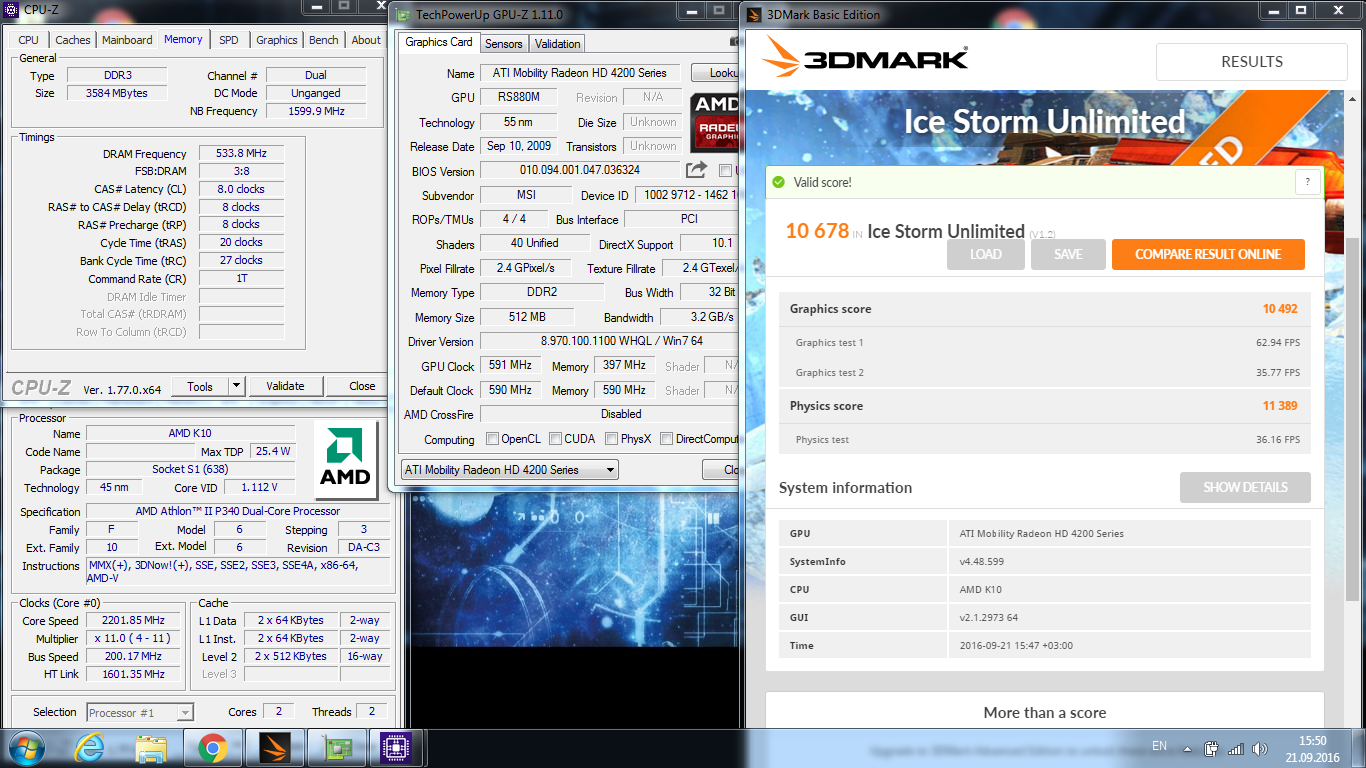This screenshot has width=1366, height=768.
Task: Click the LOAD button in 3DMark
Action: [x=986, y=254]
